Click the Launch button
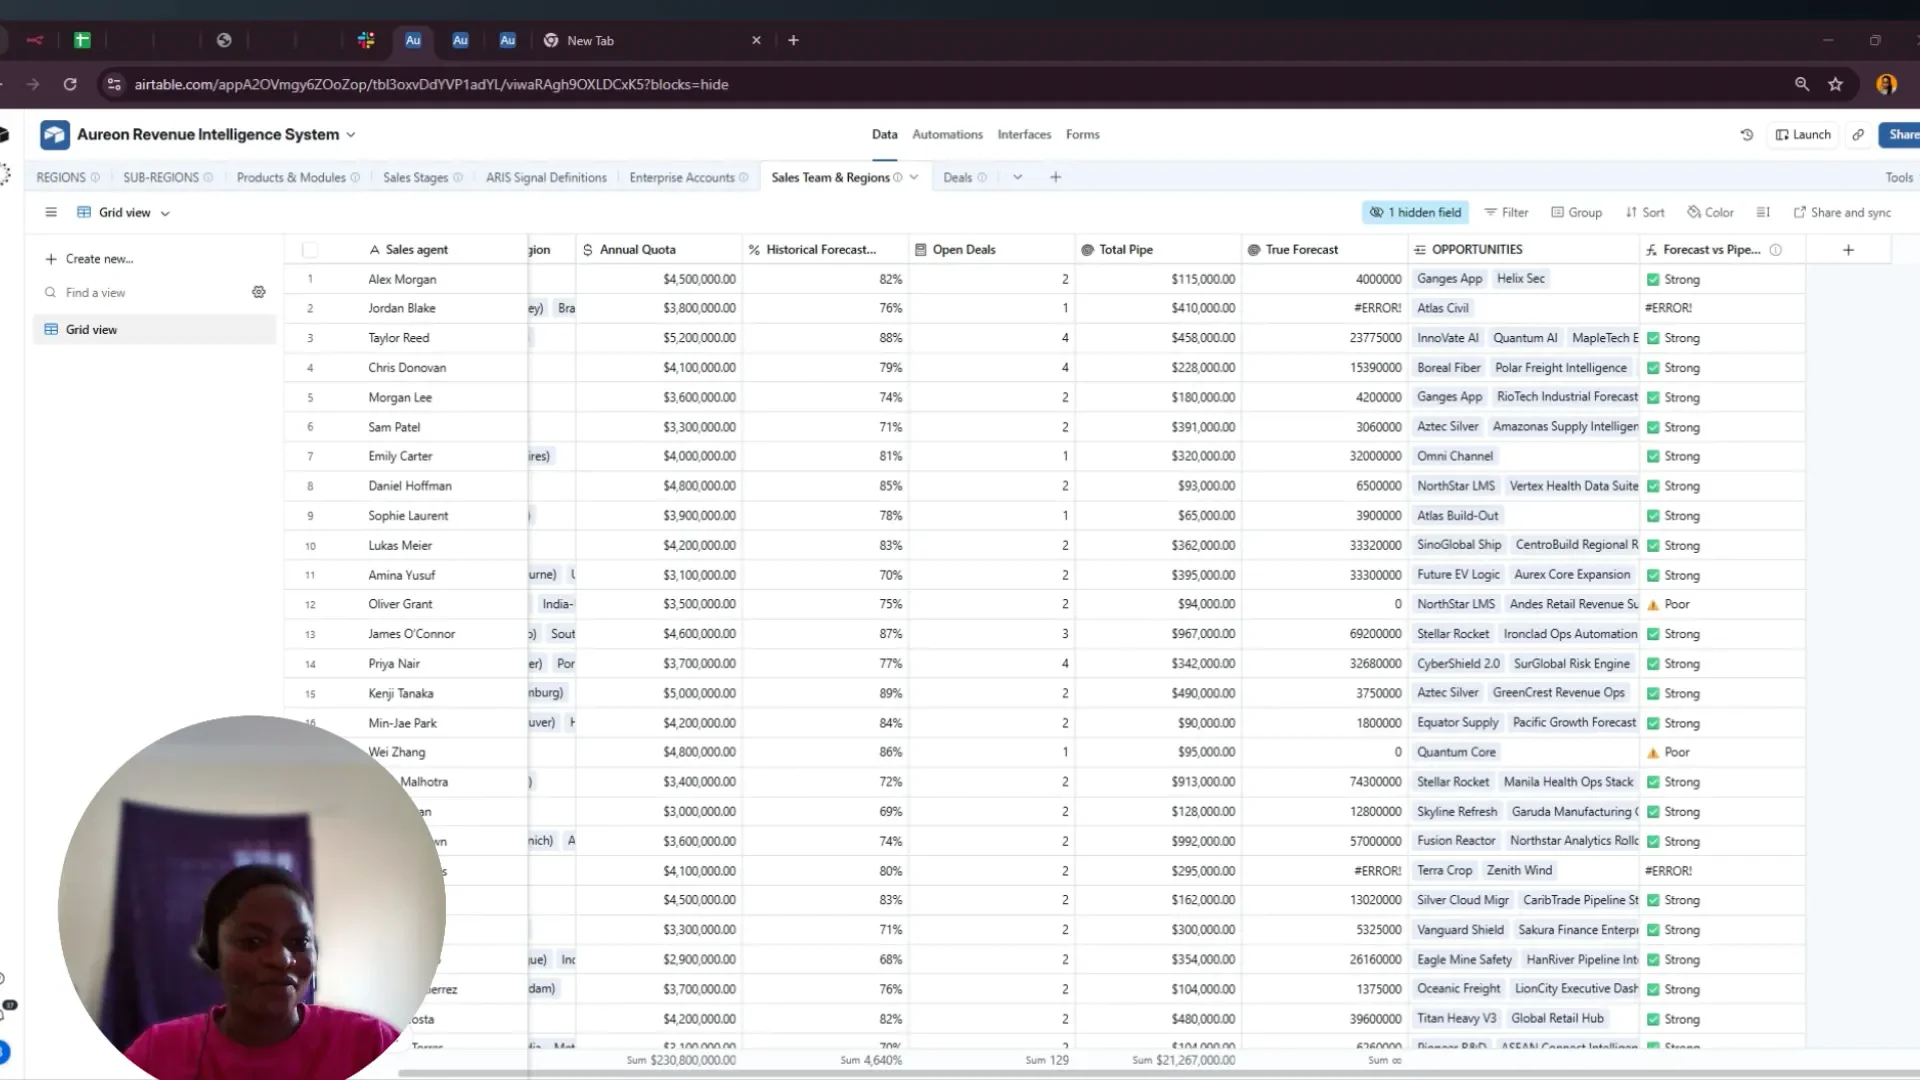 [x=1803, y=134]
